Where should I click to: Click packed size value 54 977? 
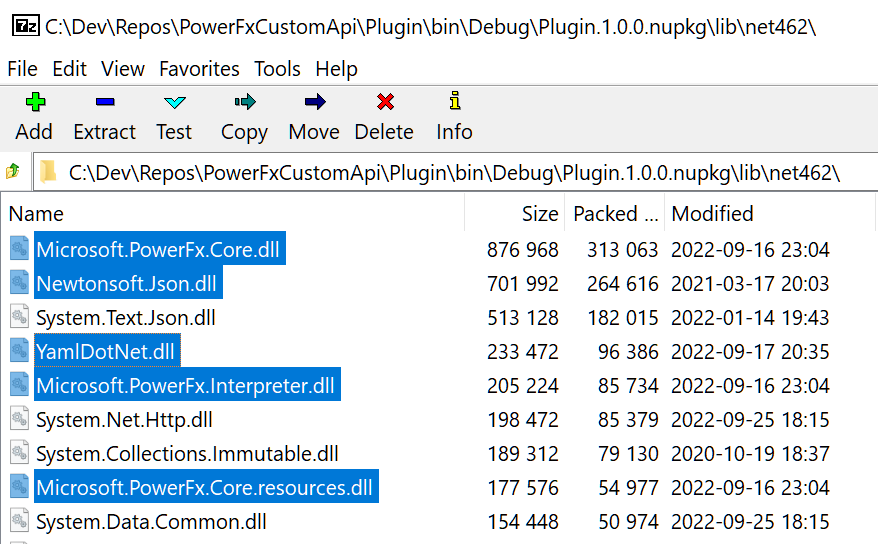tap(628, 487)
